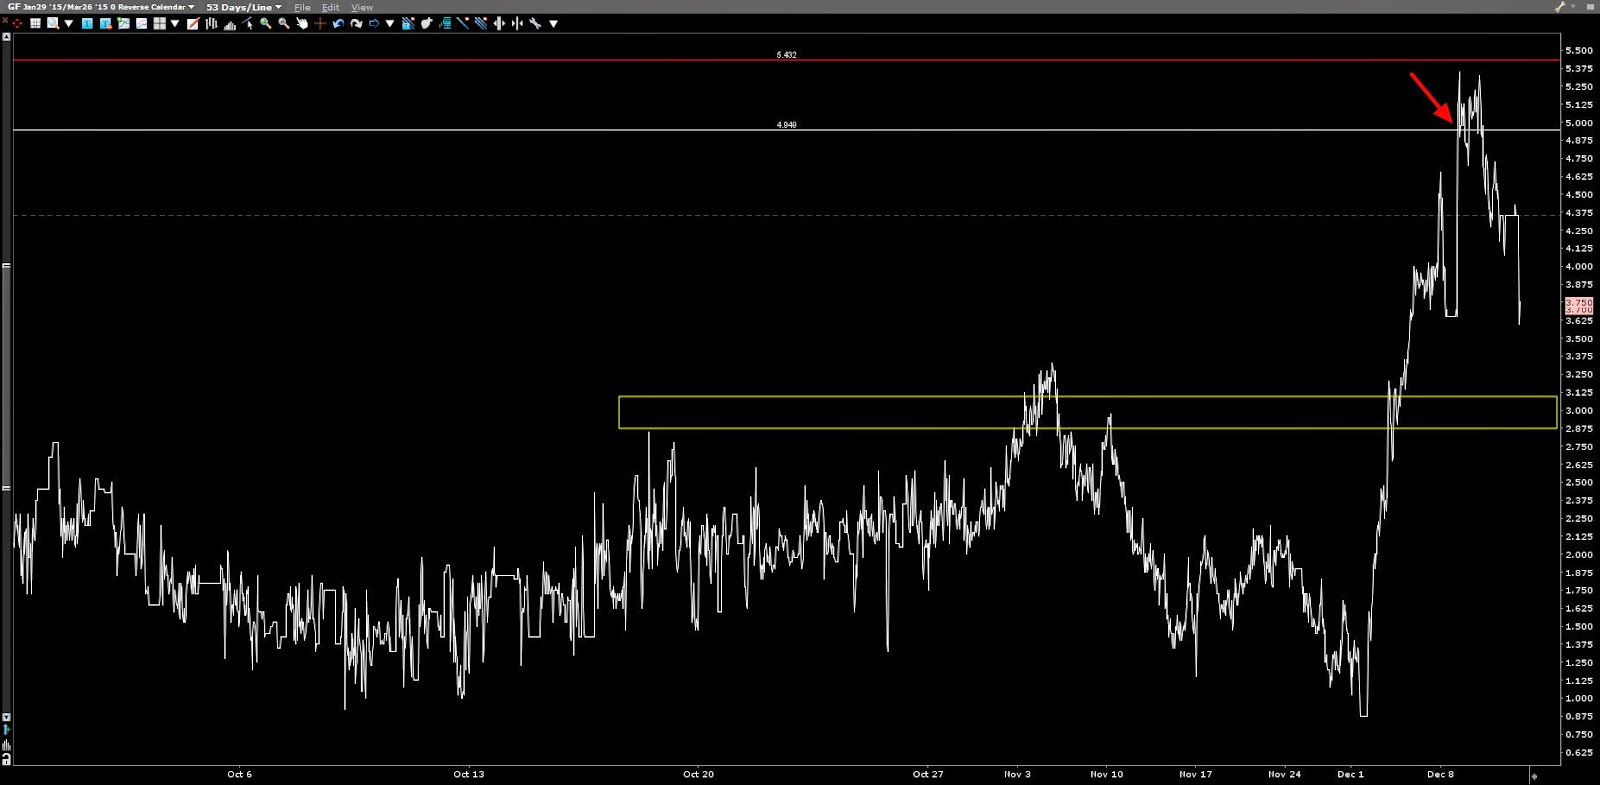Screen dimensions: 1600x785
Task: Open the GF Reverse Calendar contract dropdown
Action: tap(101, 7)
